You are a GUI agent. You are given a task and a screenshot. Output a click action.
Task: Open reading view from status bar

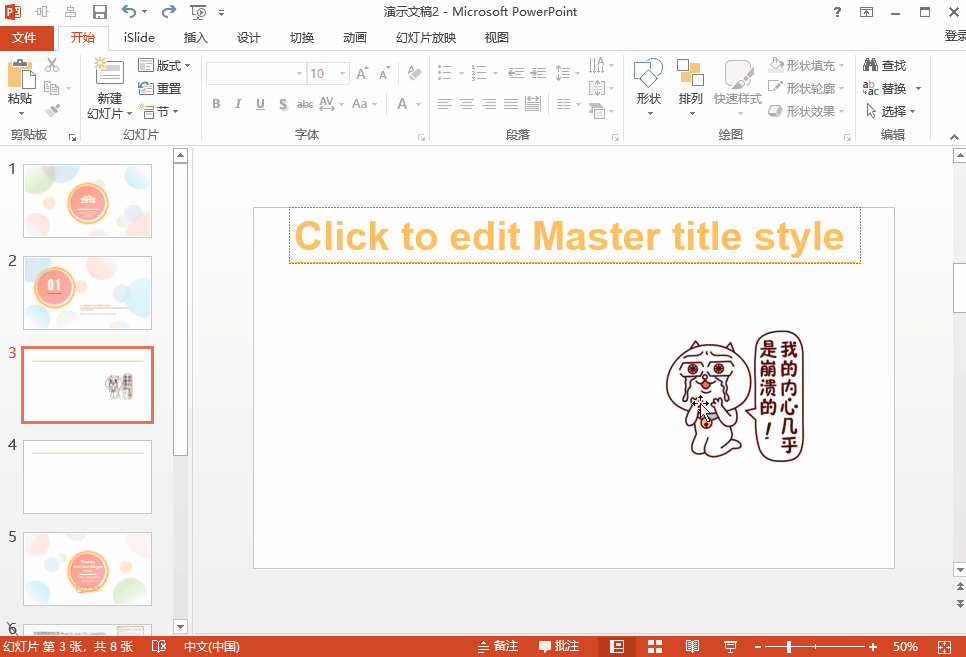[x=693, y=647]
